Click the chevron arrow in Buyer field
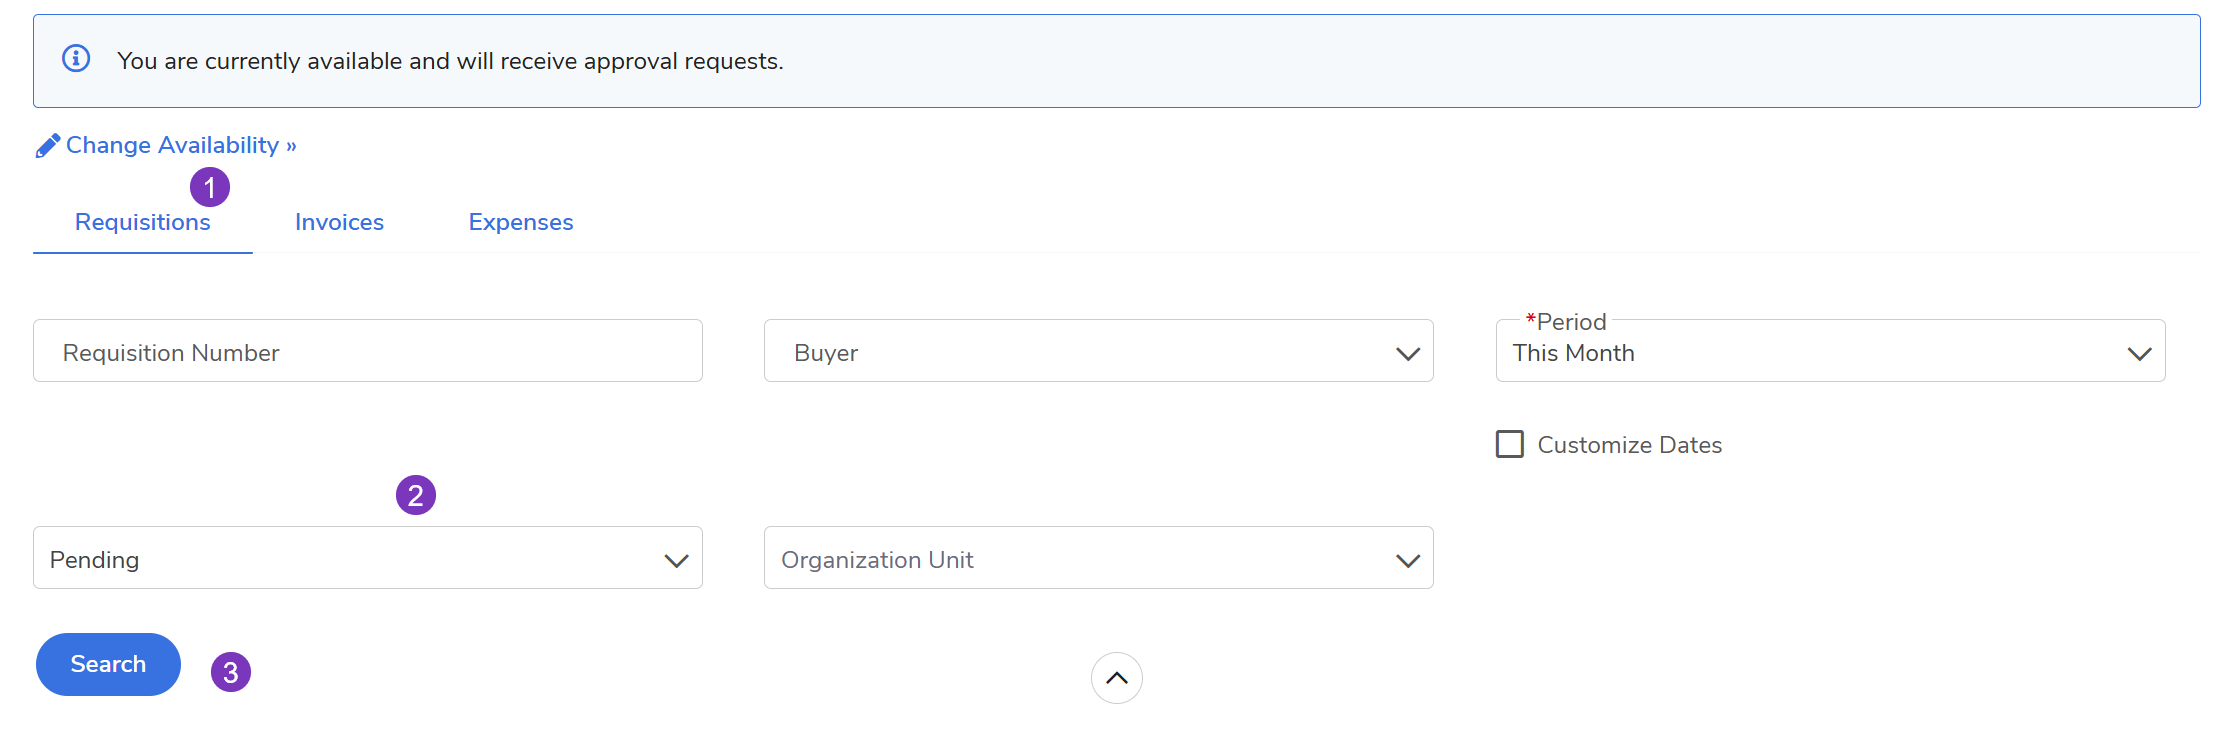Screen dimensions: 2233x734 pyautogui.click(x=1407, y=353)
